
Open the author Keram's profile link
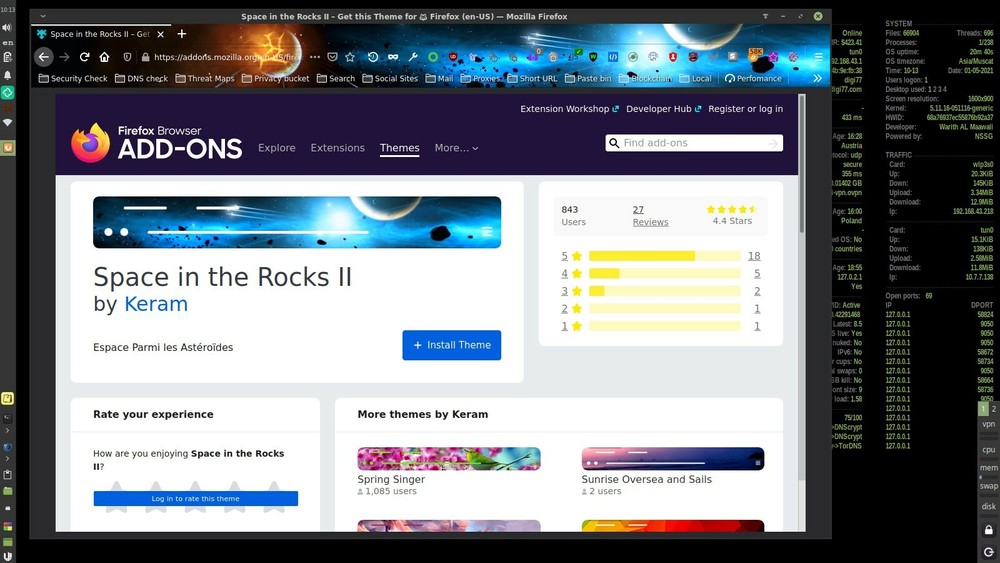click(155, 304)
